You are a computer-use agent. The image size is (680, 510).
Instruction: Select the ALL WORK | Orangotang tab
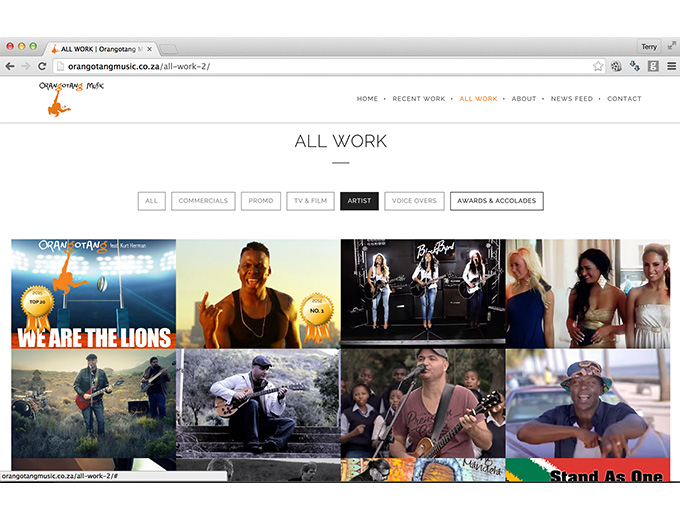point(101,49)
